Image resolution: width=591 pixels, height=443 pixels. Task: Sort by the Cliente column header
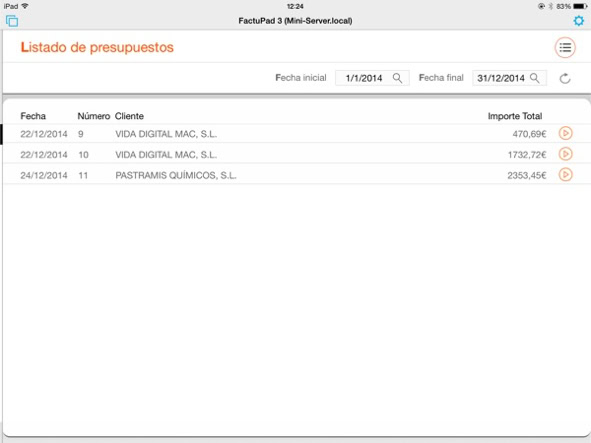tap(129, 116)
